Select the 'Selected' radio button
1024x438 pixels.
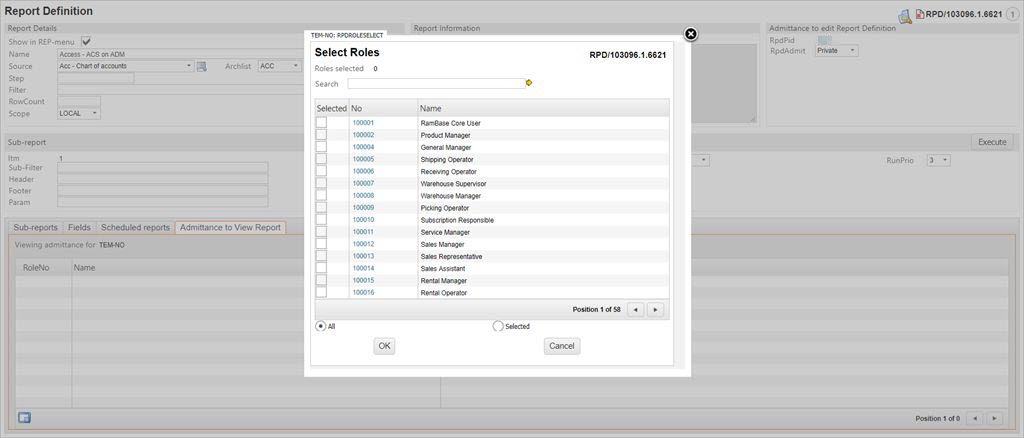tap(498, 326)
